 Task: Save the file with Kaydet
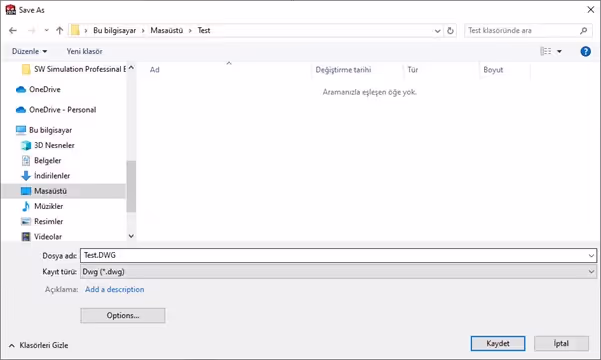click(x=498, y=344)
